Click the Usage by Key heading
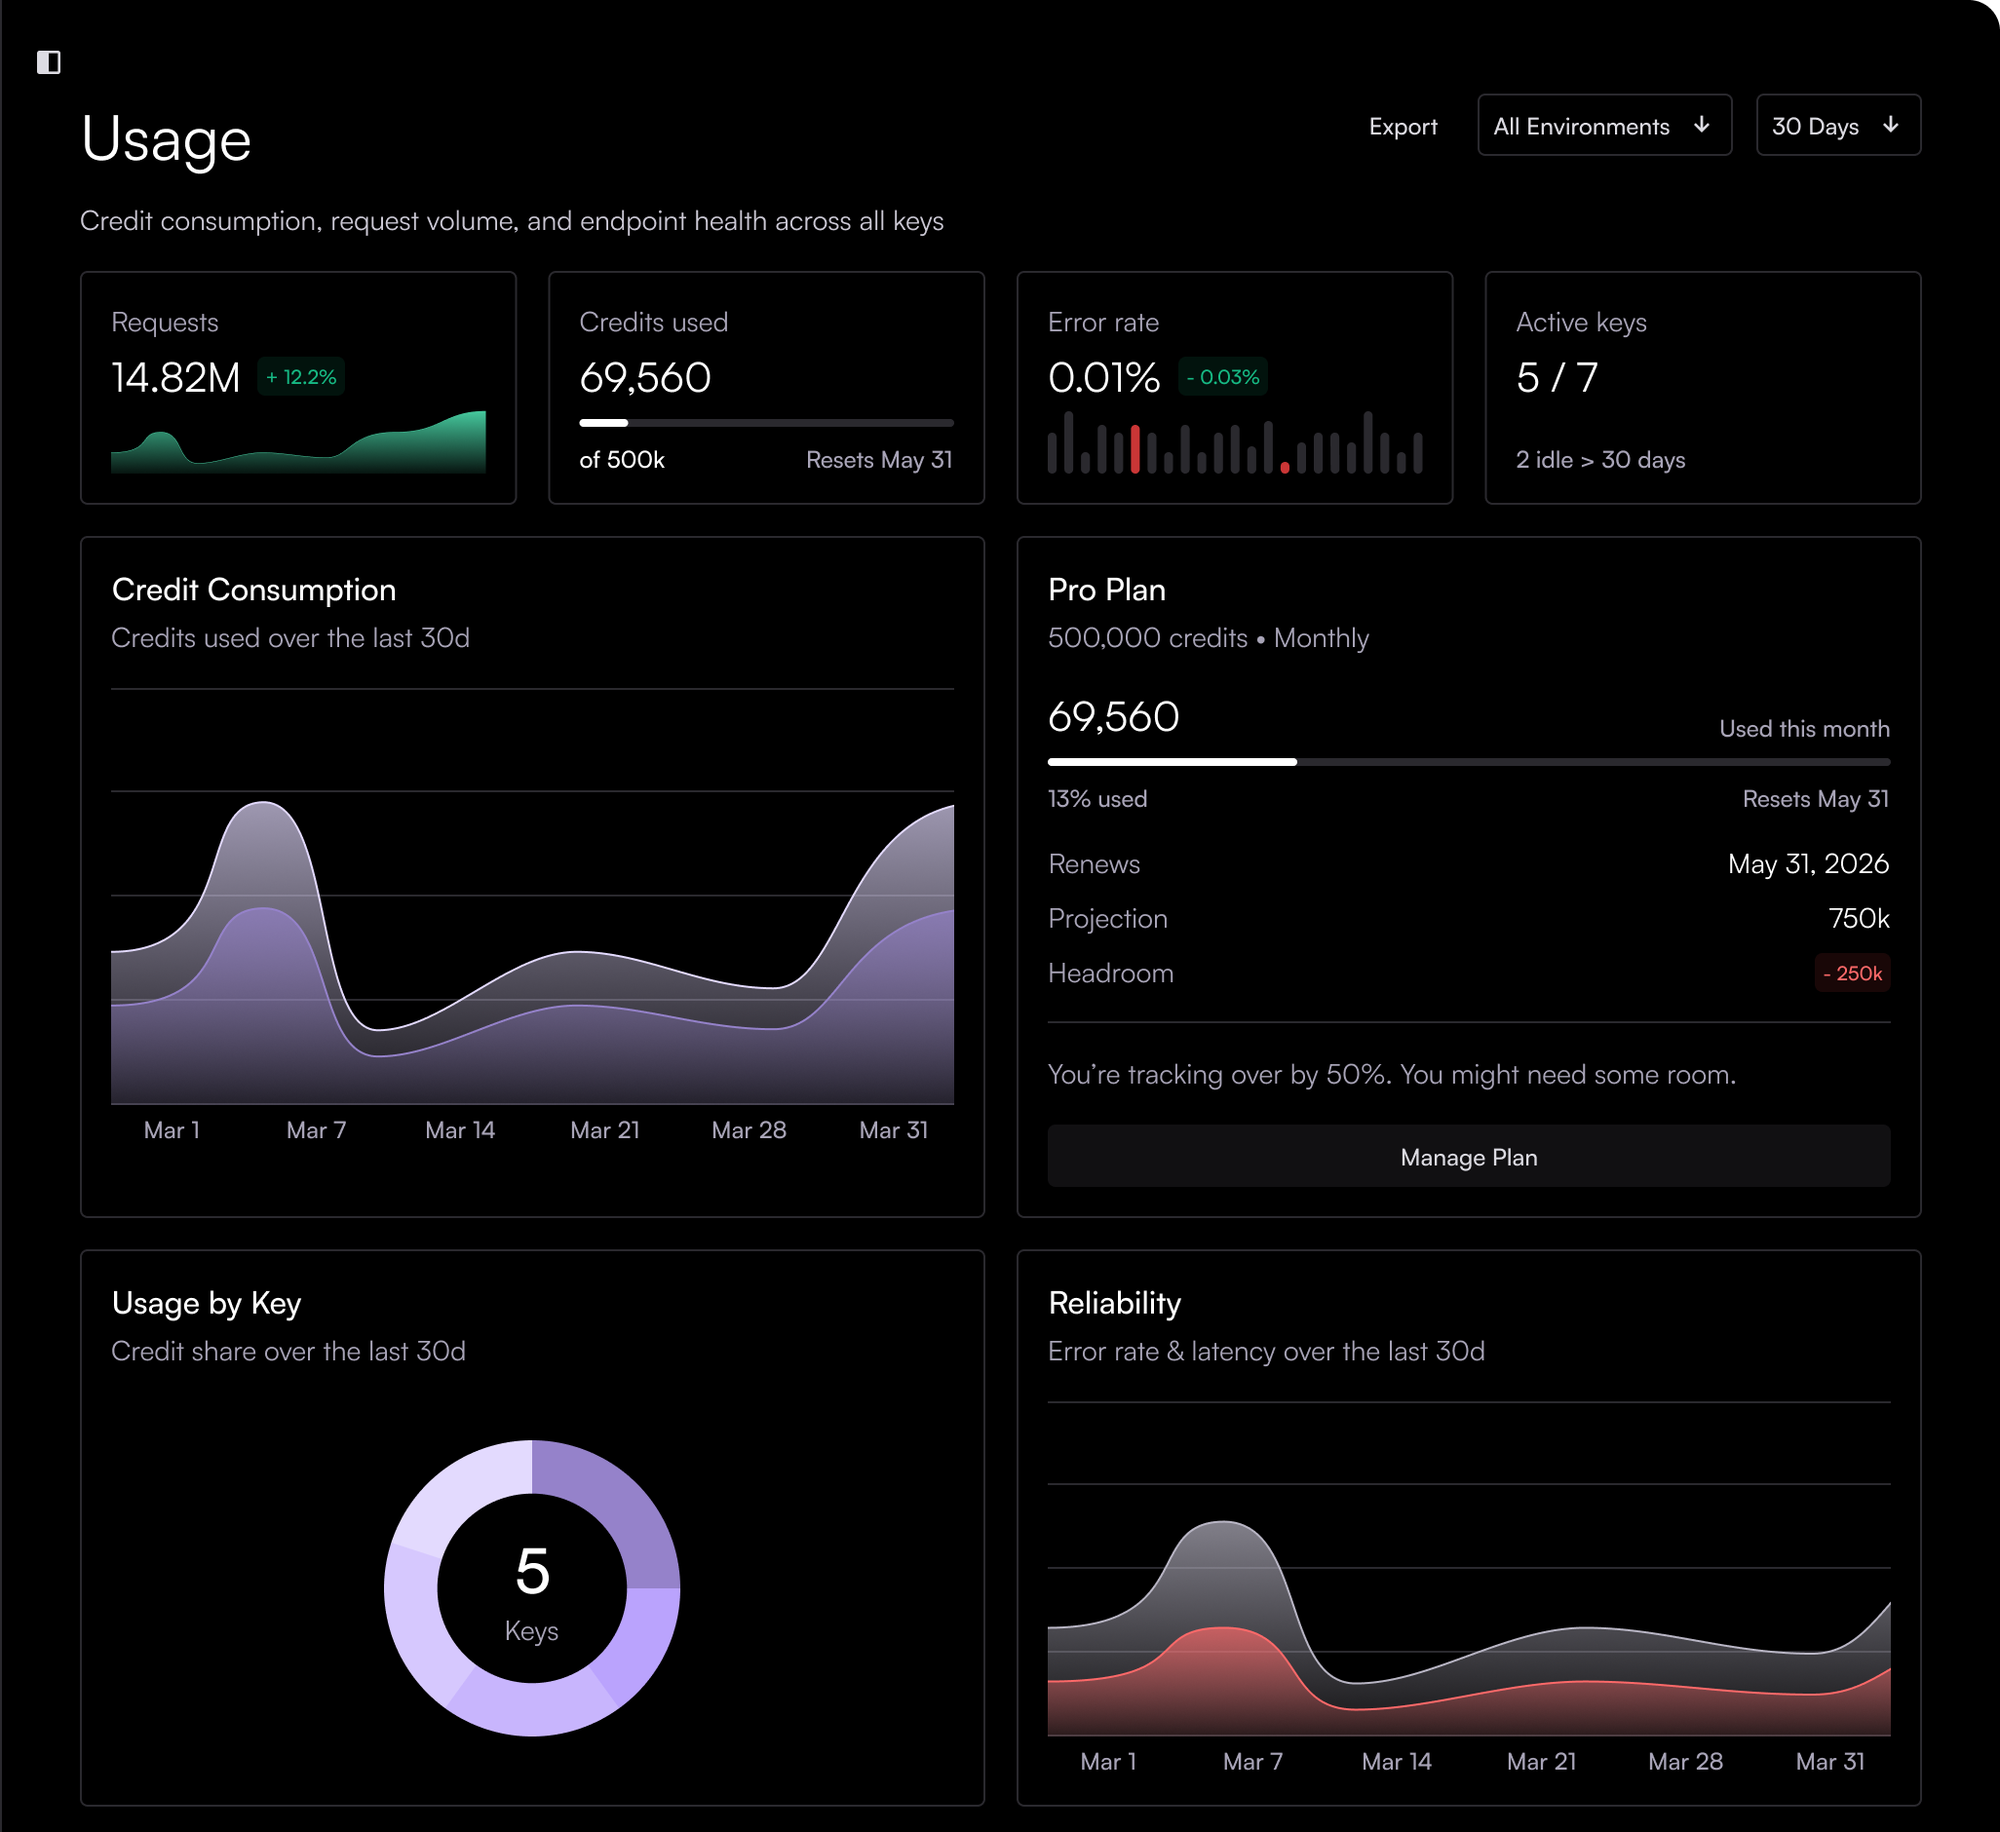2000x1832 pixels. tap(206, 1303)
